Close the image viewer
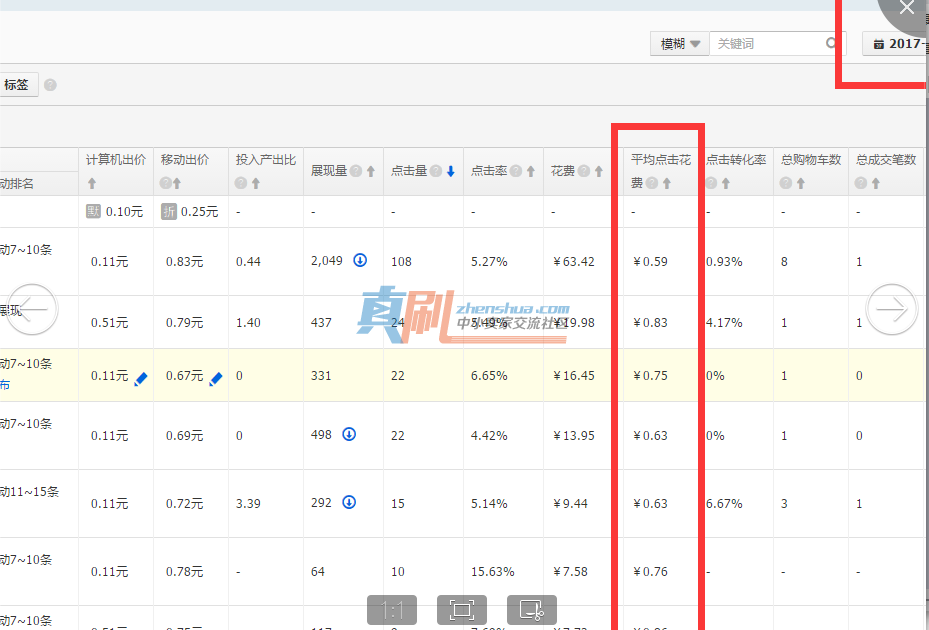 pyautogui.click(x=906, y=8)
